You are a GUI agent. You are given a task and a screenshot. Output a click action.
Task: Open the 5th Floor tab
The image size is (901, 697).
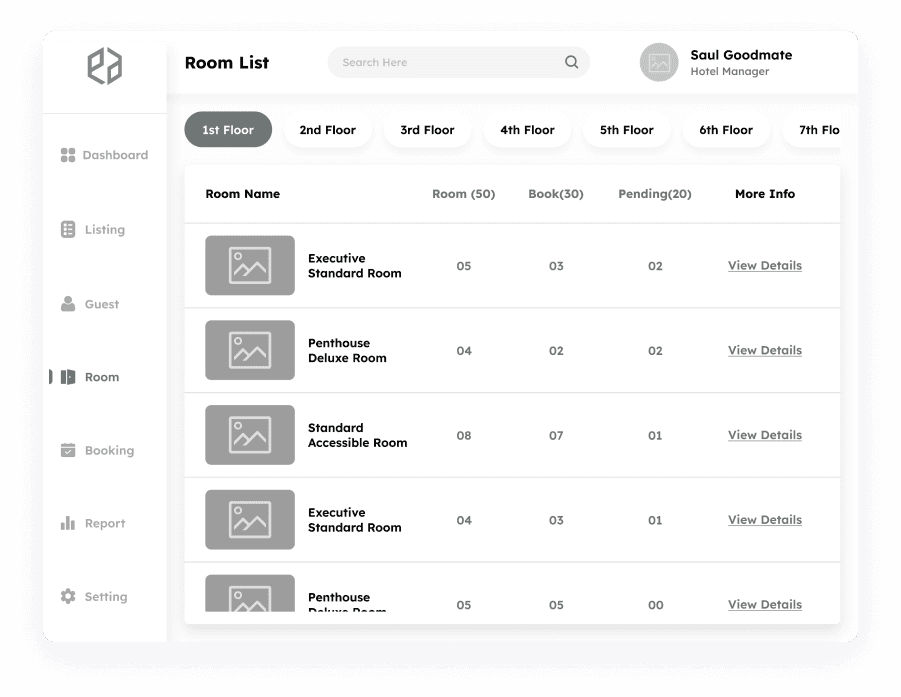(x=626, y=129)
